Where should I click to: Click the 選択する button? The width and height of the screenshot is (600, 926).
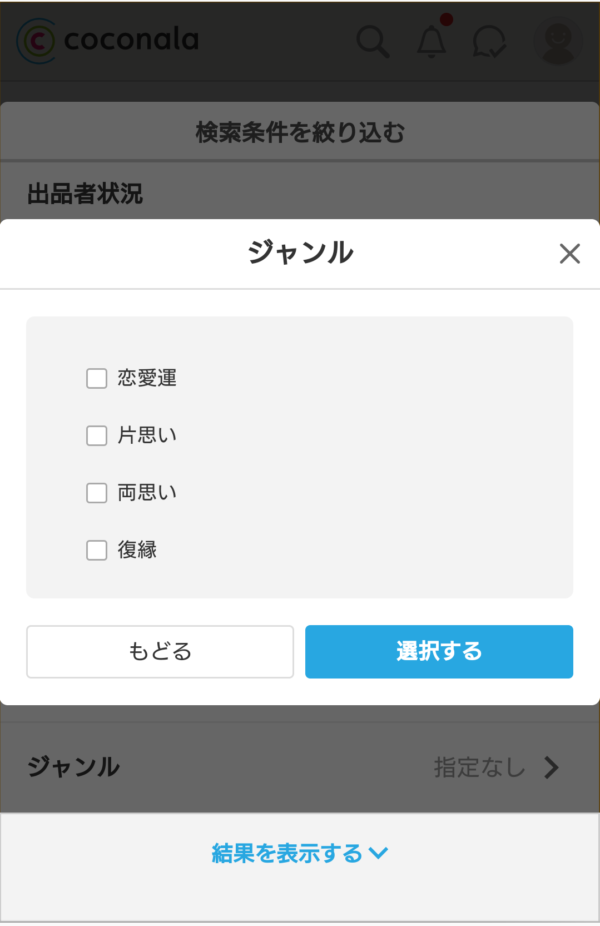[439, 652]
